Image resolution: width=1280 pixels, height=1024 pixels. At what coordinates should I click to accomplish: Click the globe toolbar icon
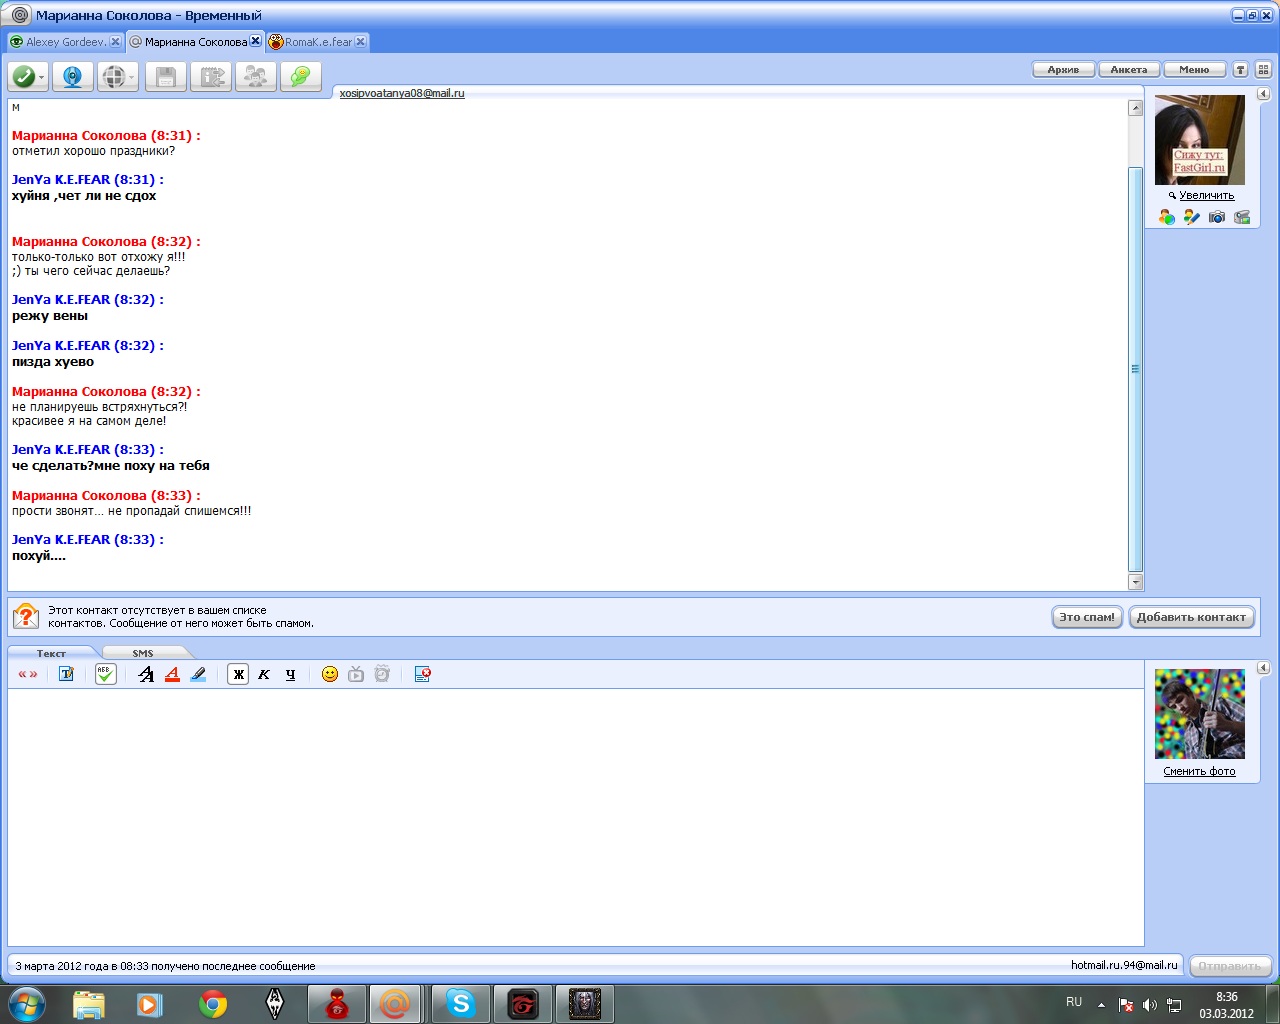(x=113, y=77)
